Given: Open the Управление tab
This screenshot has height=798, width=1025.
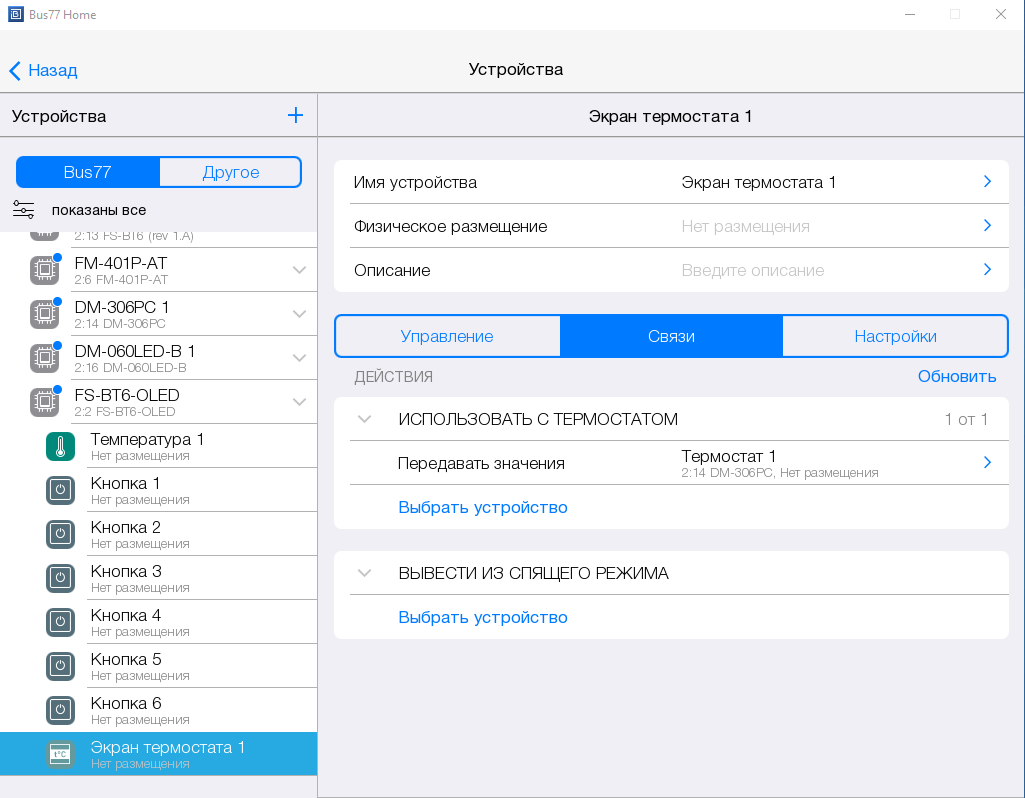Looking at the screenshot, I should click(447, 336).
